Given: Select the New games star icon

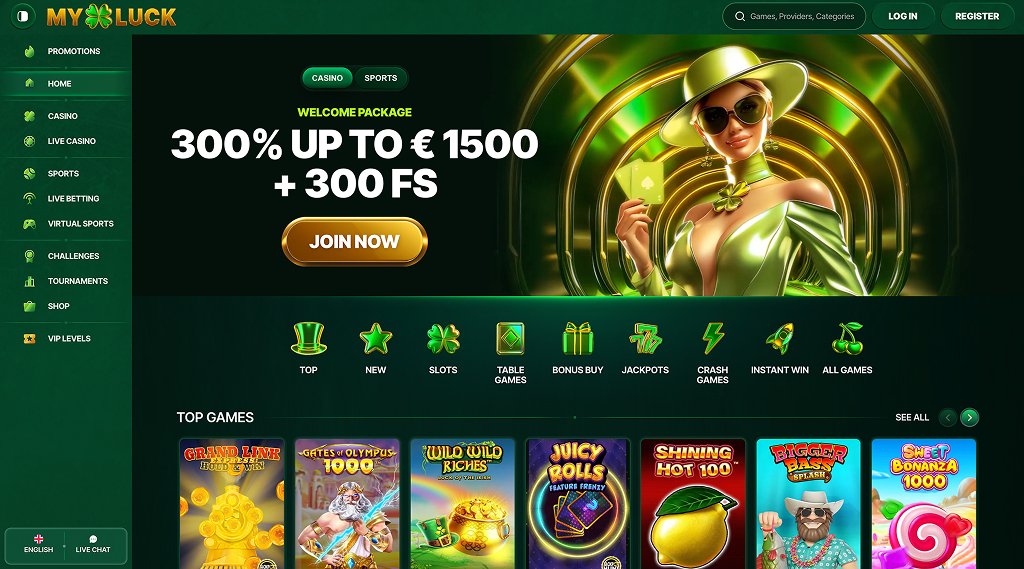Looking at the screenshot, I should tap(376, 338).
